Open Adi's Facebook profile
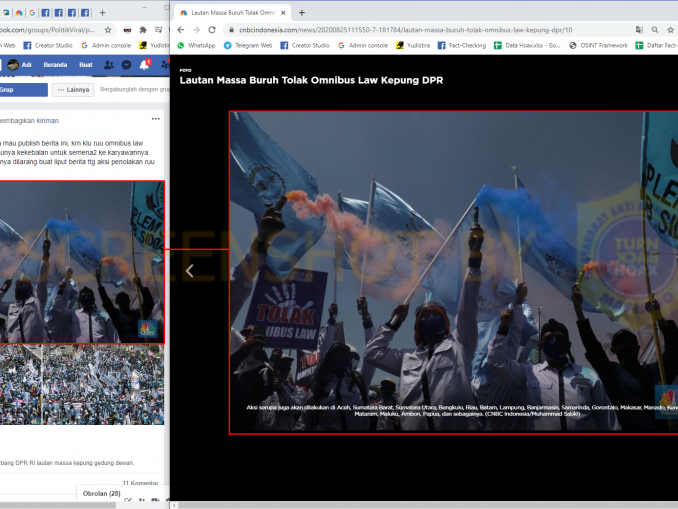The image size is (678, 509). point(20,65)
